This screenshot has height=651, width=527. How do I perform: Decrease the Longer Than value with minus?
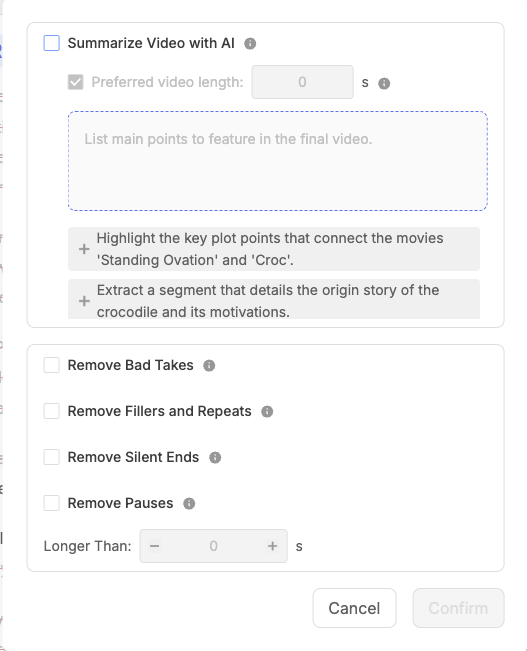[154, 546]
